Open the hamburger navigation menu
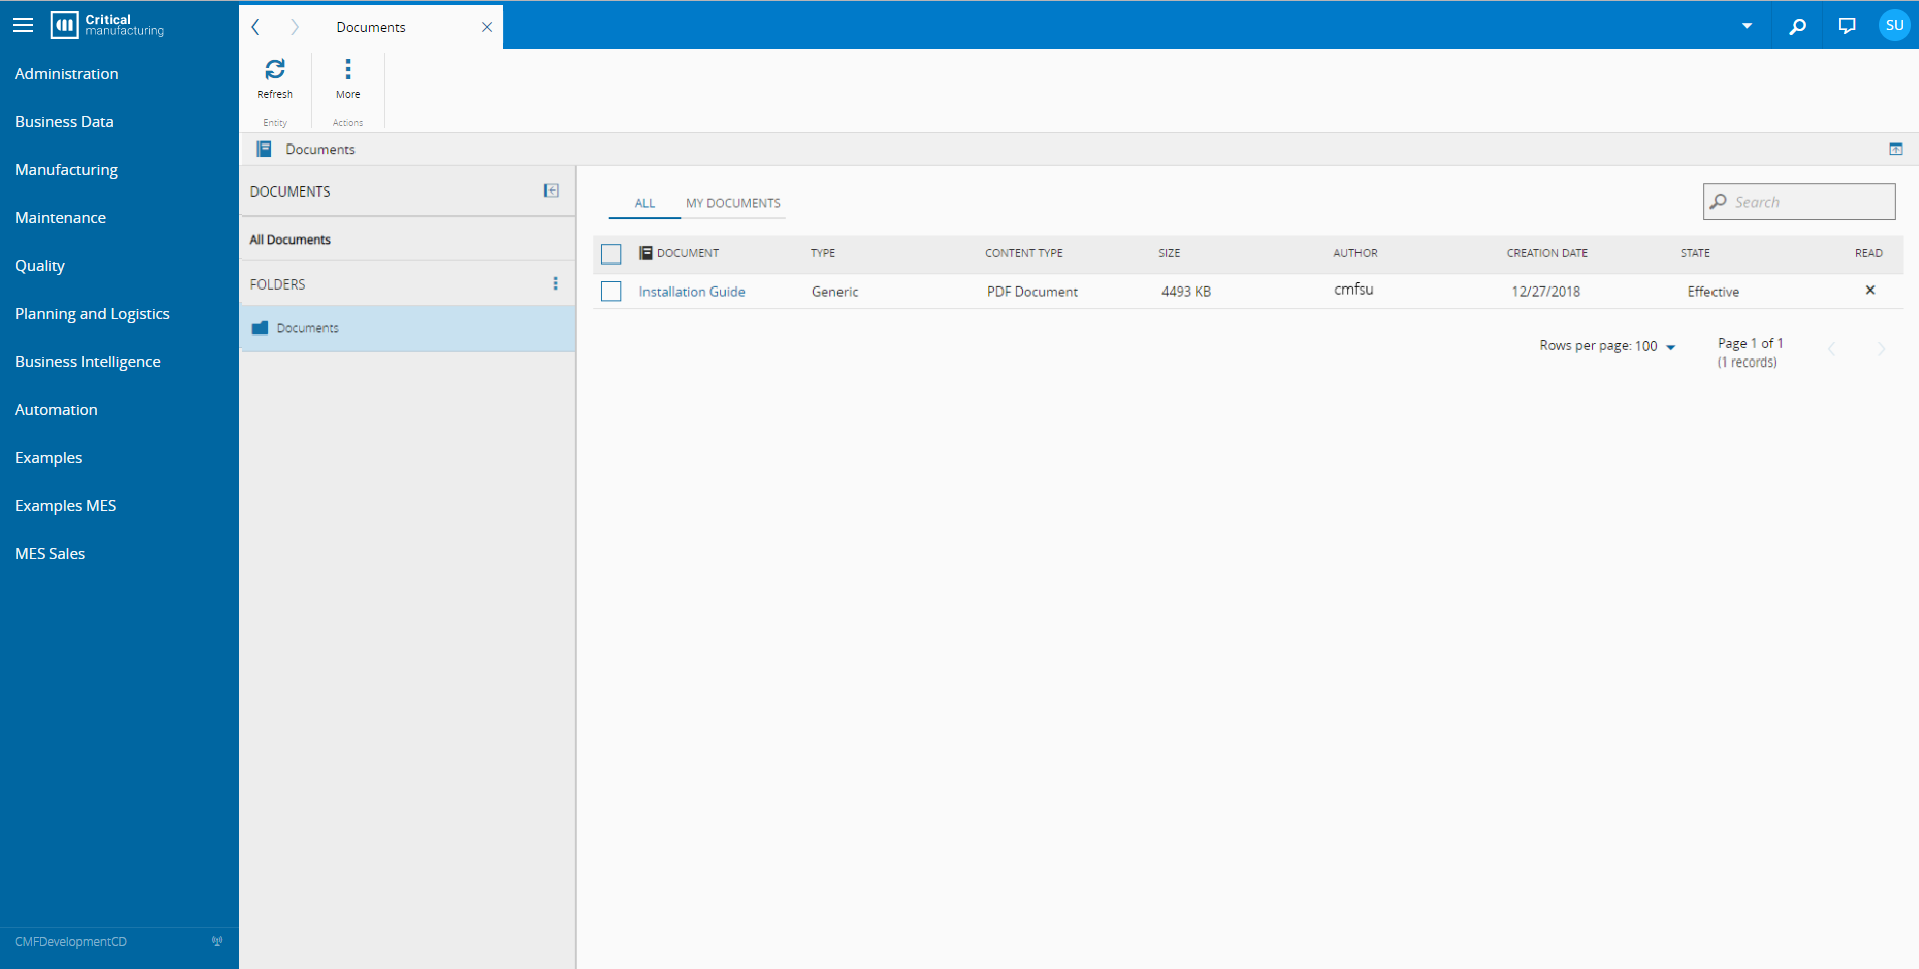Viewport: 1919px width, 969px height. click(23, 26)
